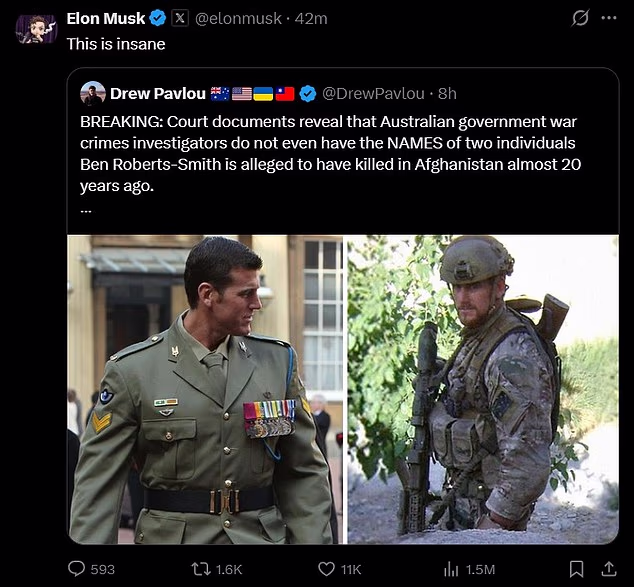Open the Grok explain icon
The width and height of the screenshot is (634, 587).
pos(579,18)
